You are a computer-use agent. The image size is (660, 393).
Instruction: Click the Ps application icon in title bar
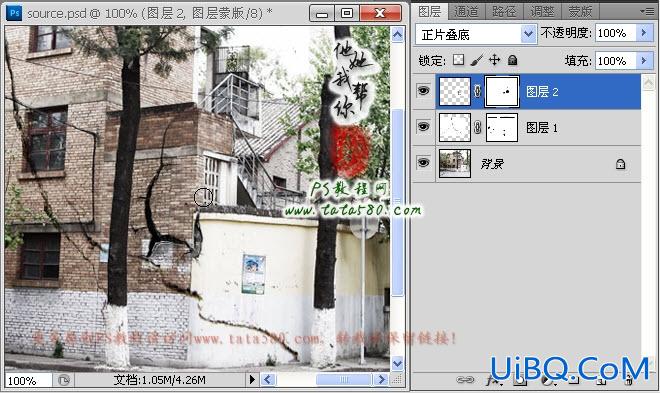pos(14,13)
